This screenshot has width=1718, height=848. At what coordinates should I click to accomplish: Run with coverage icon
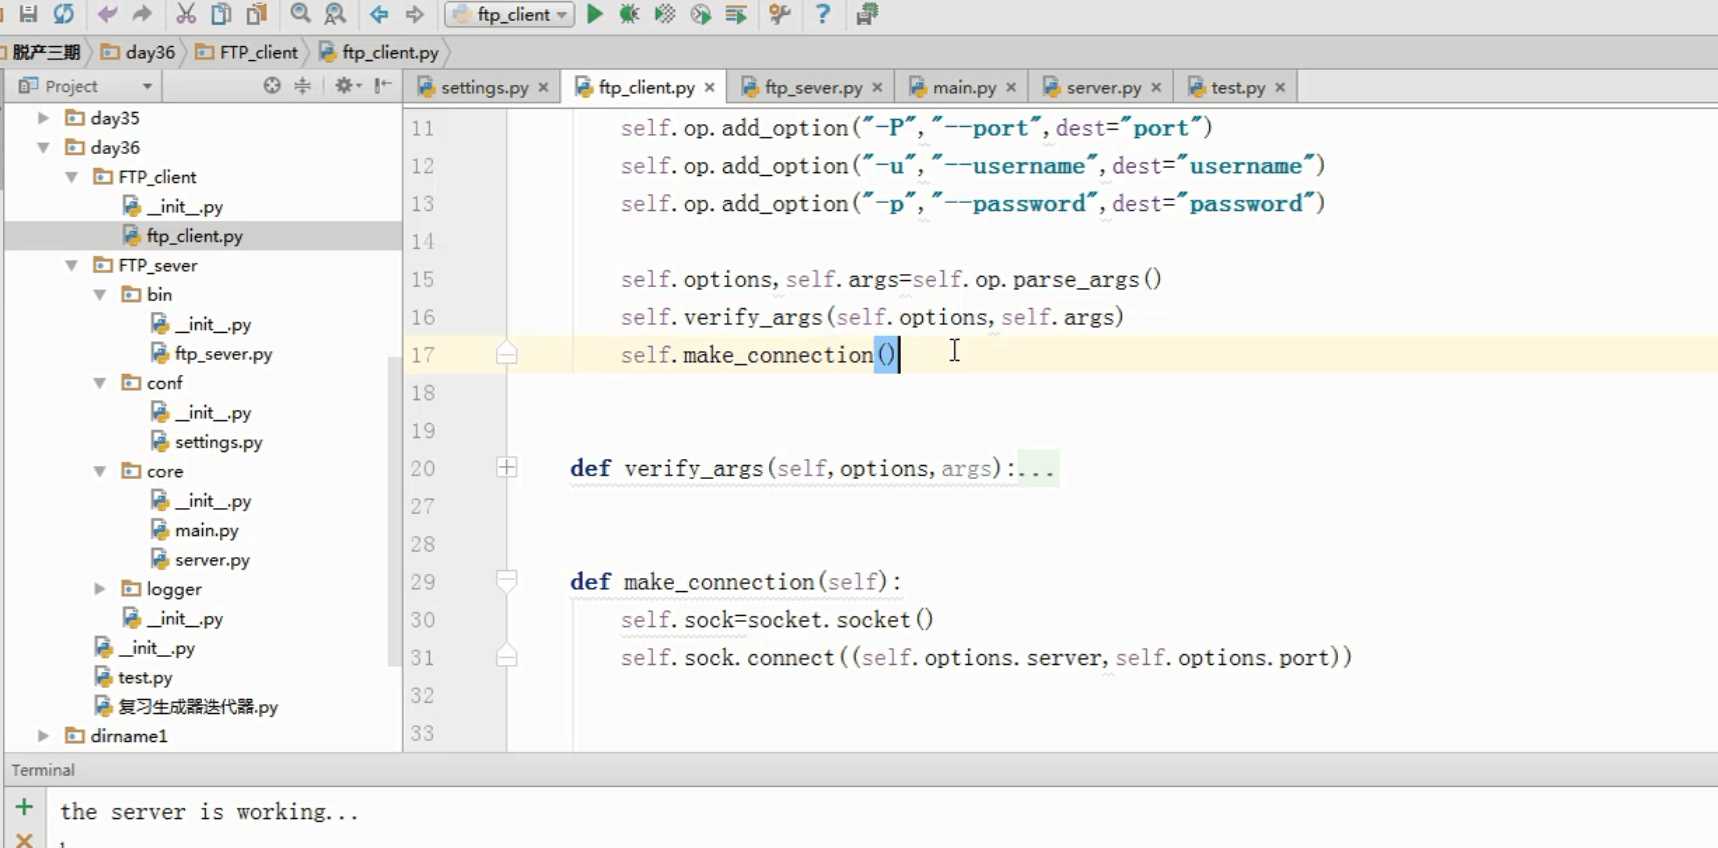665,14
